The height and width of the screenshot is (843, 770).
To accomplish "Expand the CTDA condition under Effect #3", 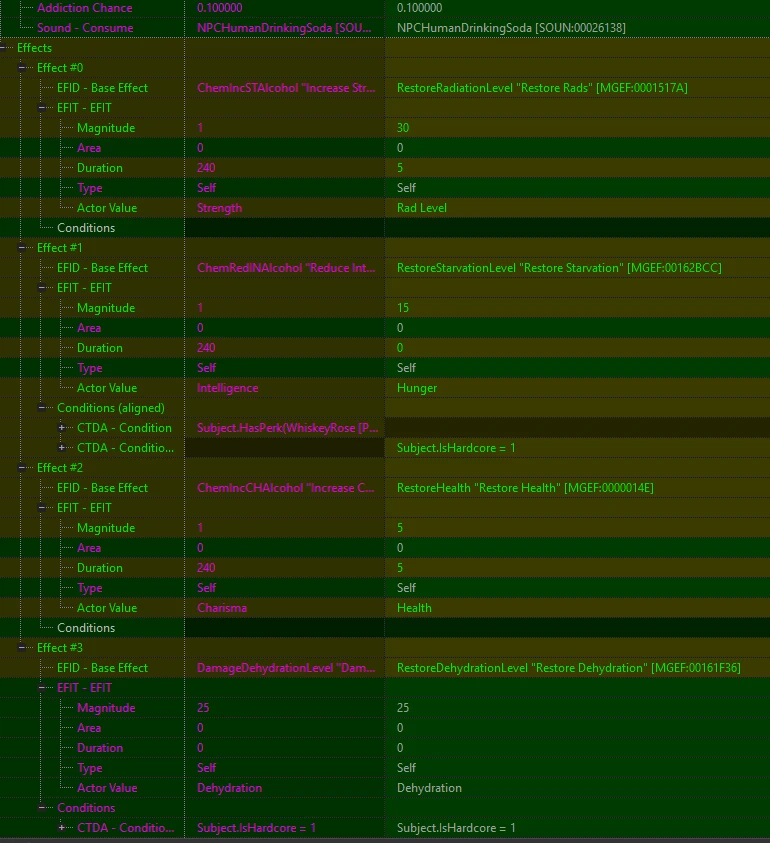I will click(62, 828).
